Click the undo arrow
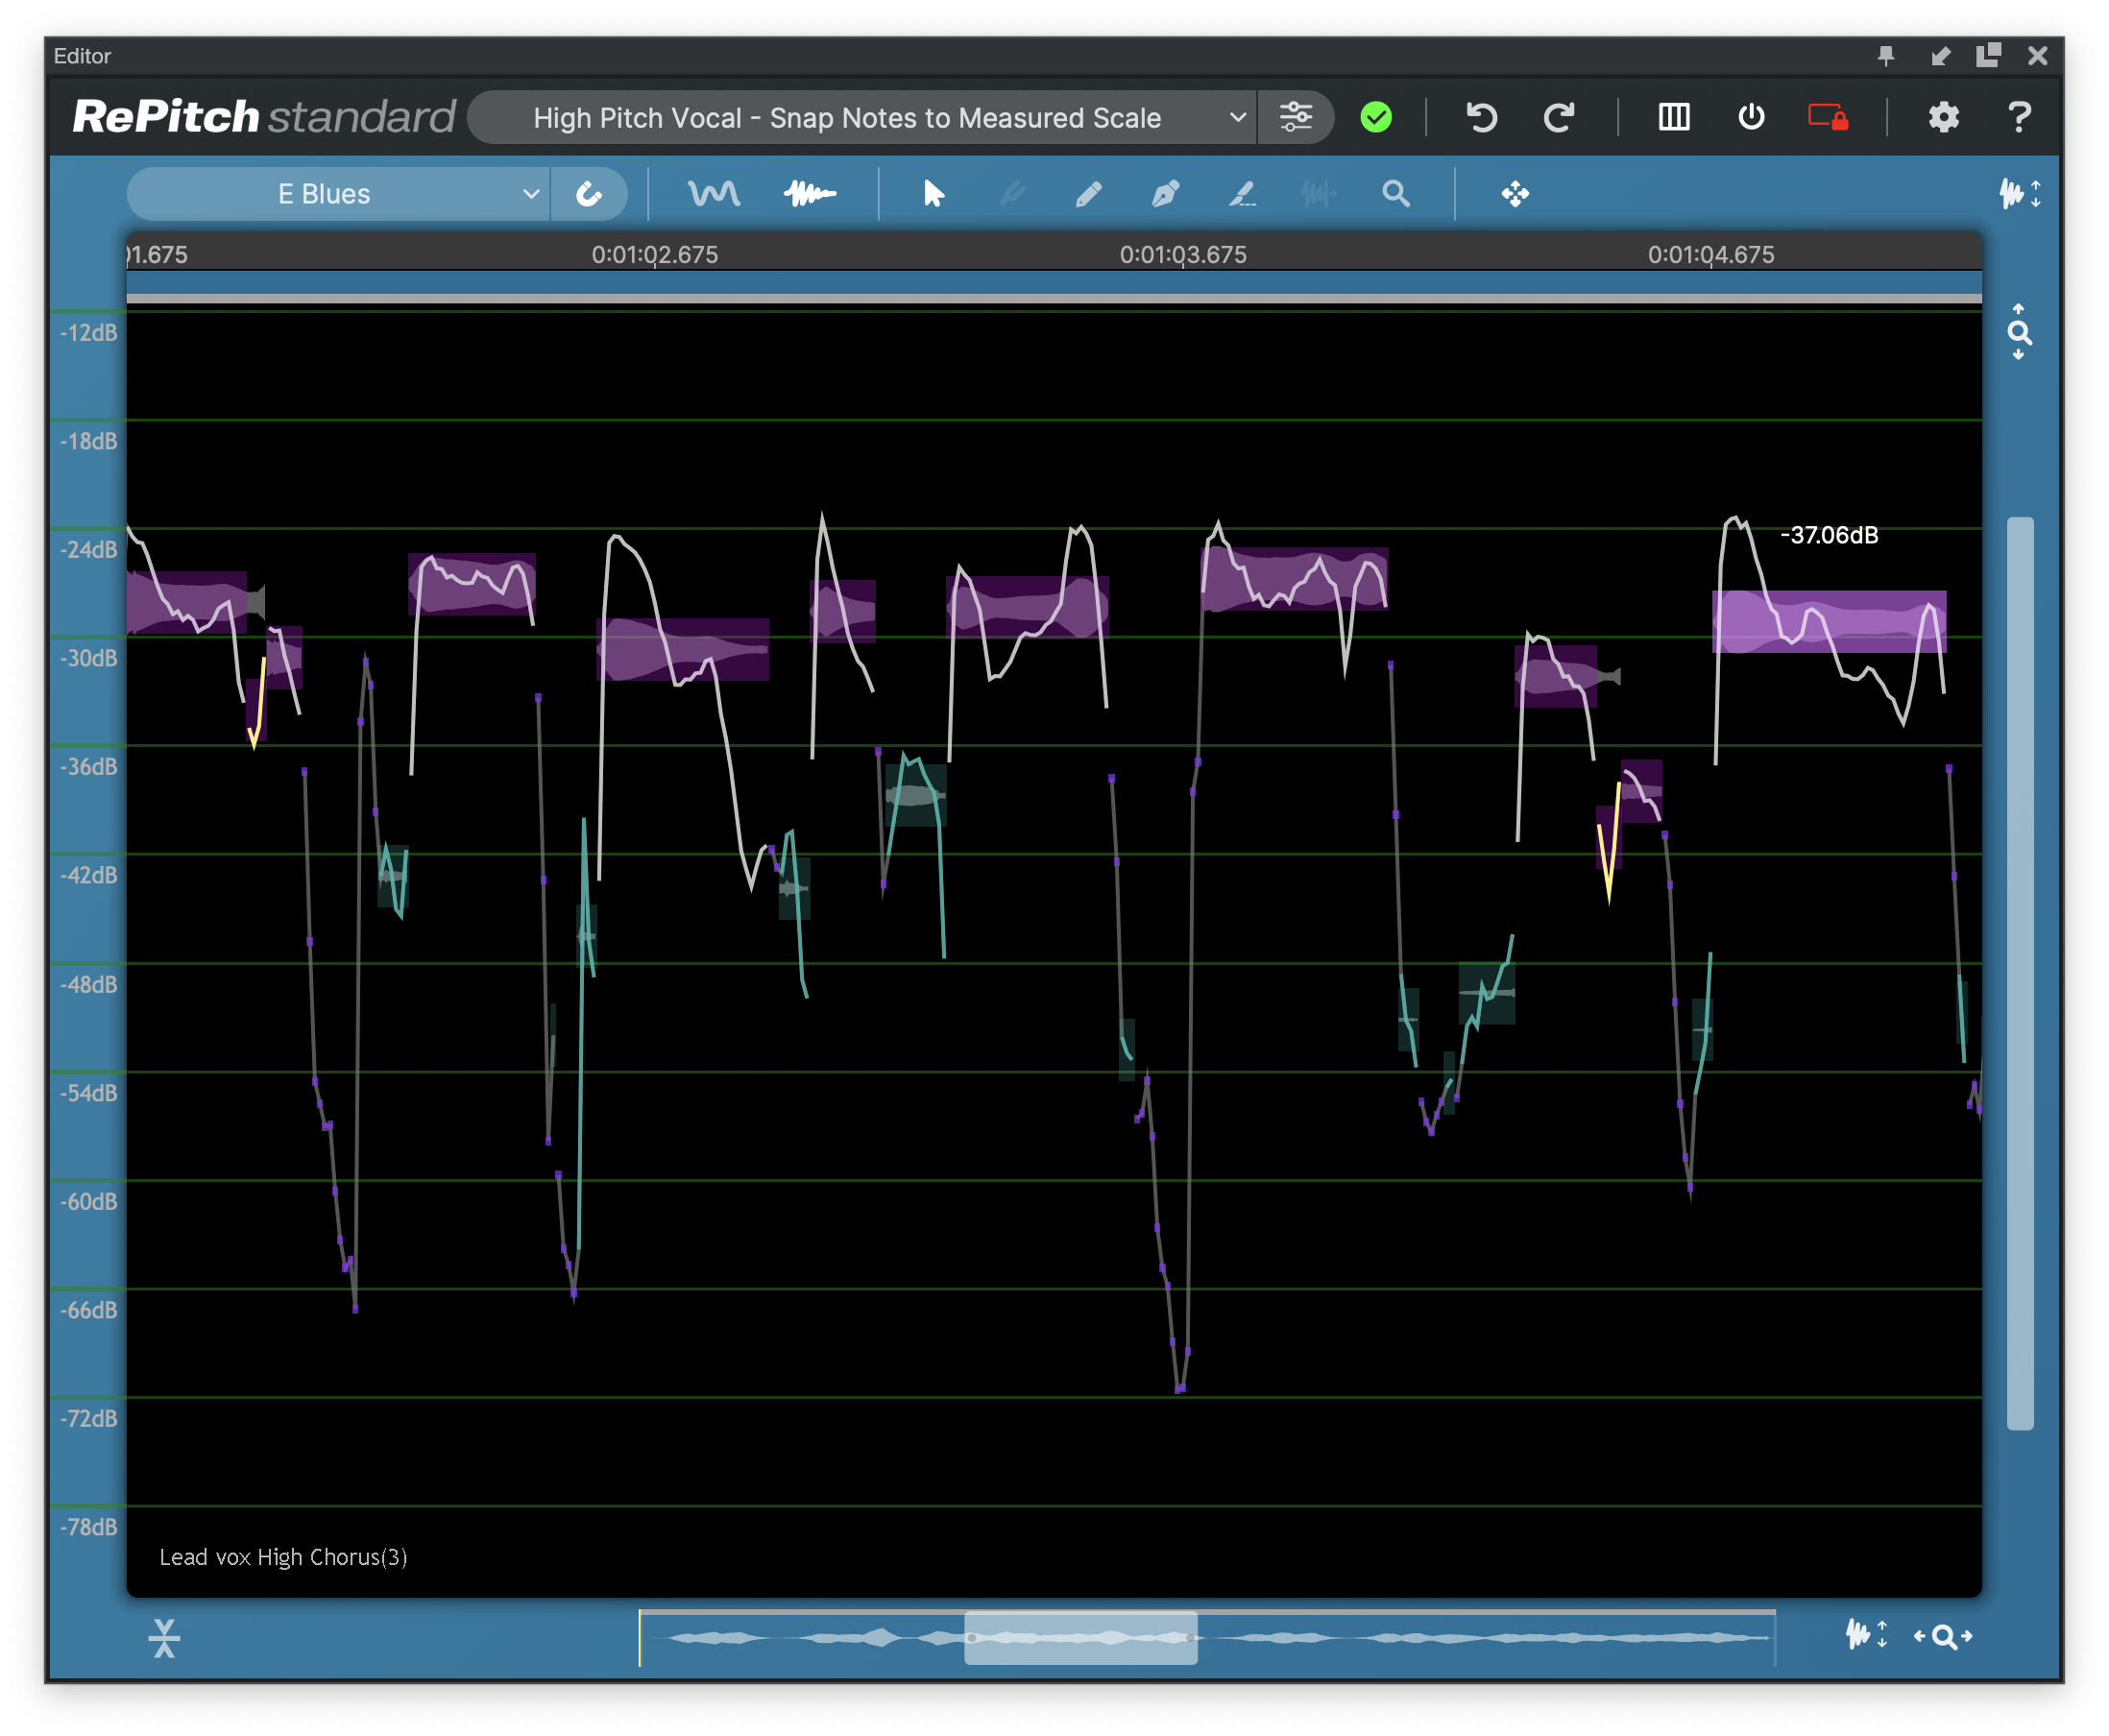 [x=1481, y=117]
